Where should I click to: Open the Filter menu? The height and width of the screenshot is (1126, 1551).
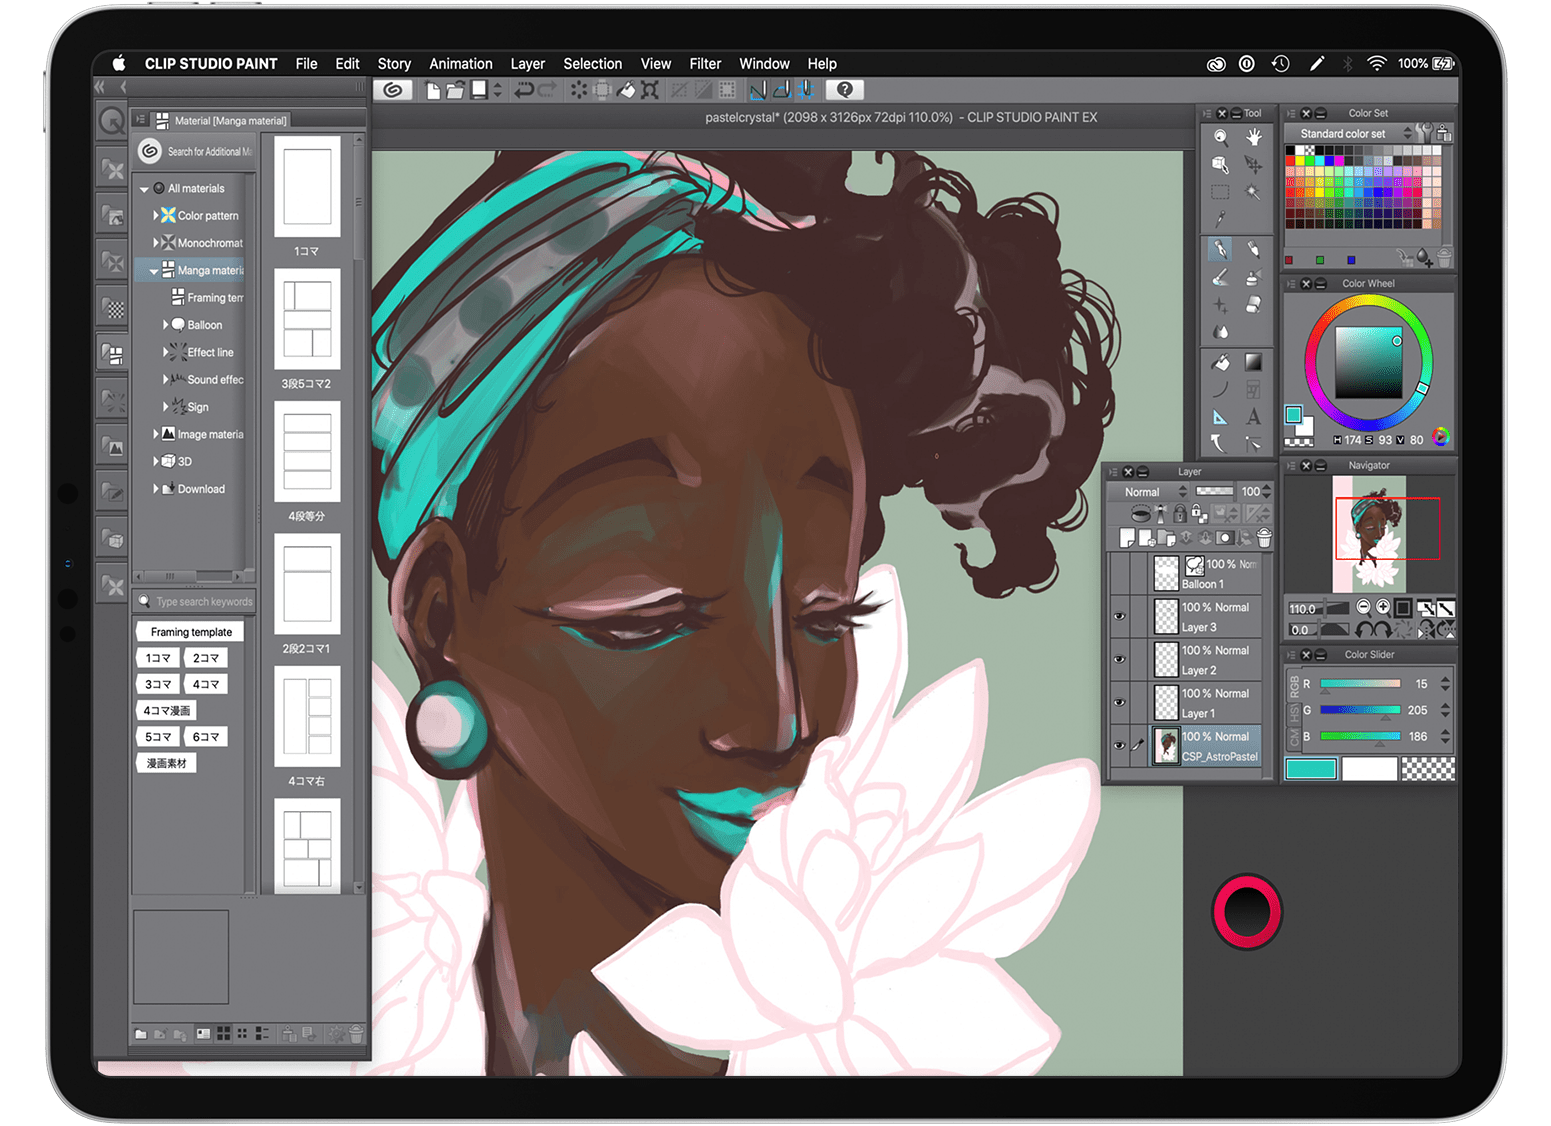click(705, 63)
